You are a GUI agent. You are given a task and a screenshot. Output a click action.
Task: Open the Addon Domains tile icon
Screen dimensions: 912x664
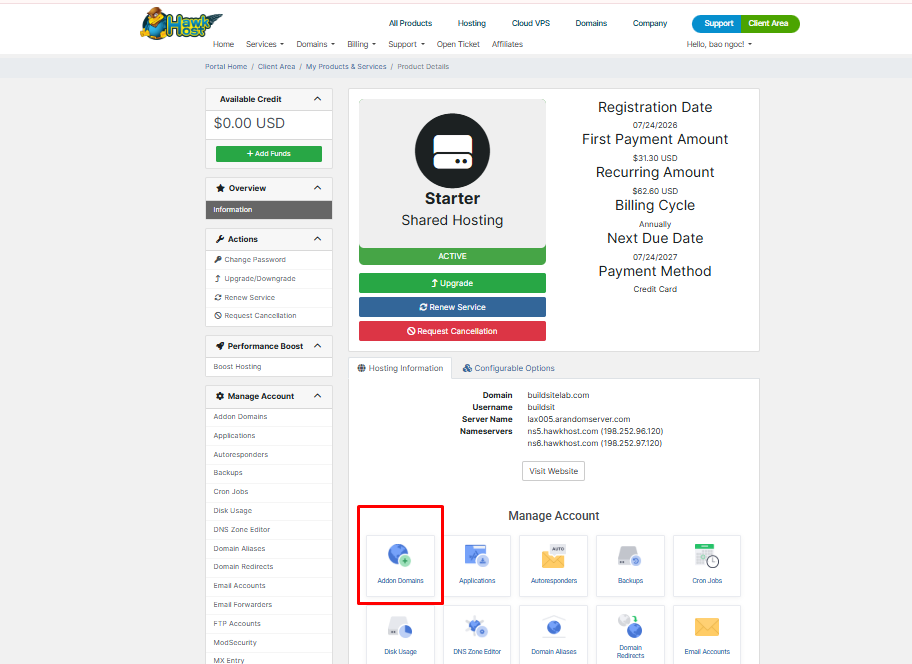tap(400, 555)
